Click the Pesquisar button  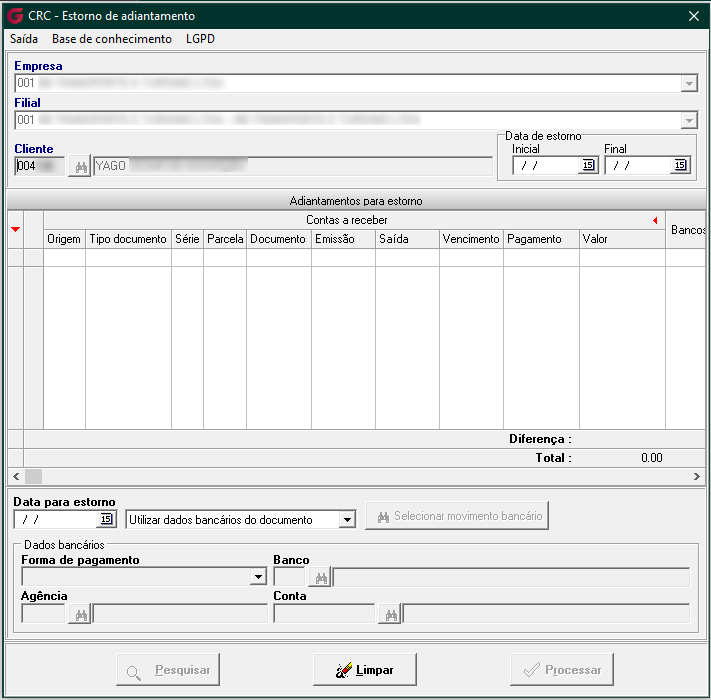(168, 670)
